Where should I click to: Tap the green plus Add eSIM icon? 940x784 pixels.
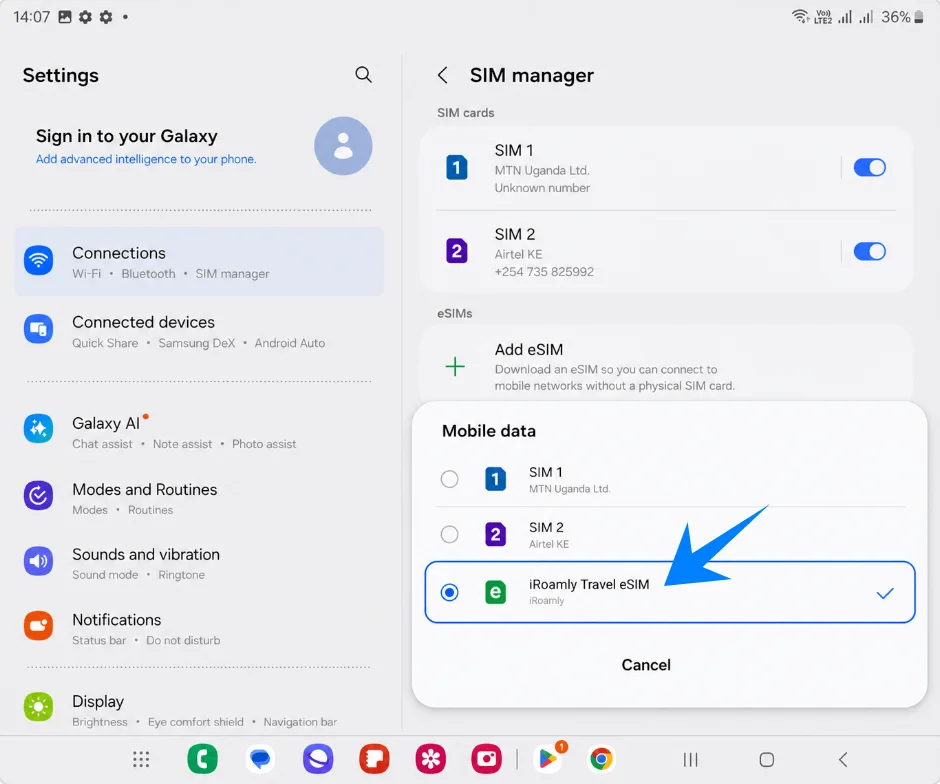tap(455, 366)
